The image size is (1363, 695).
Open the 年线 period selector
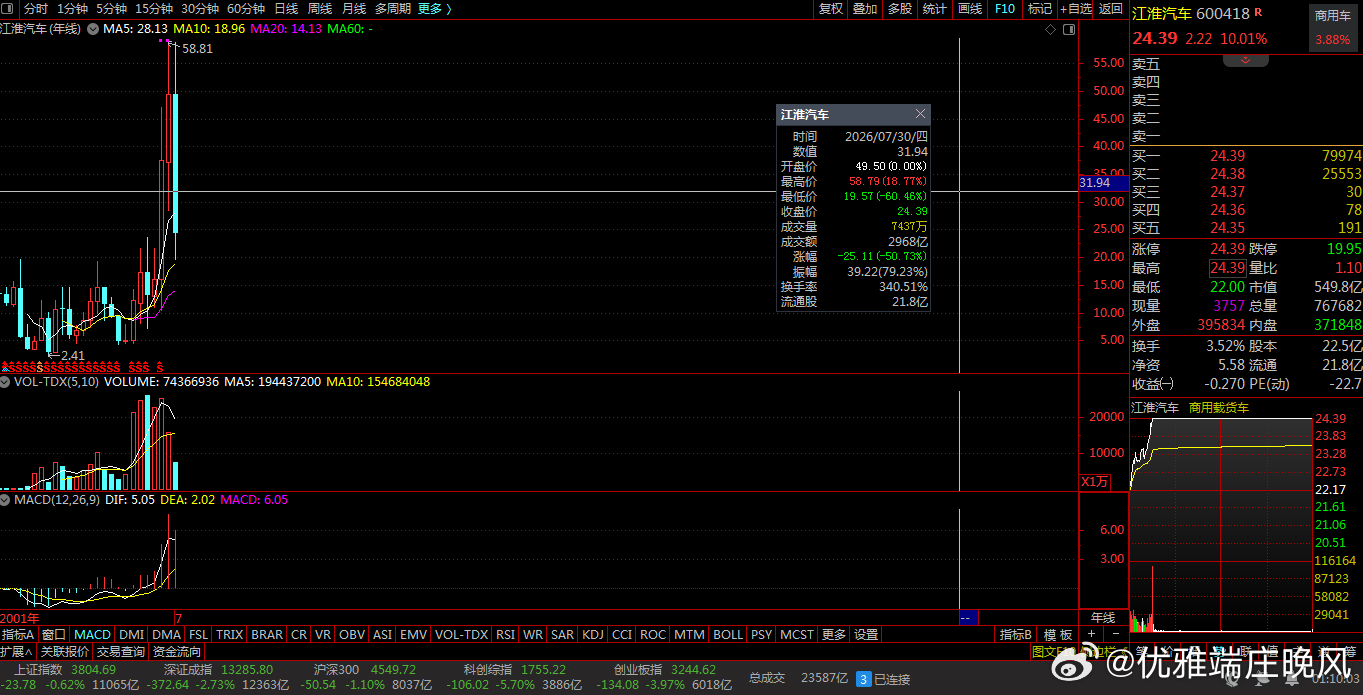pos(1103,618)
